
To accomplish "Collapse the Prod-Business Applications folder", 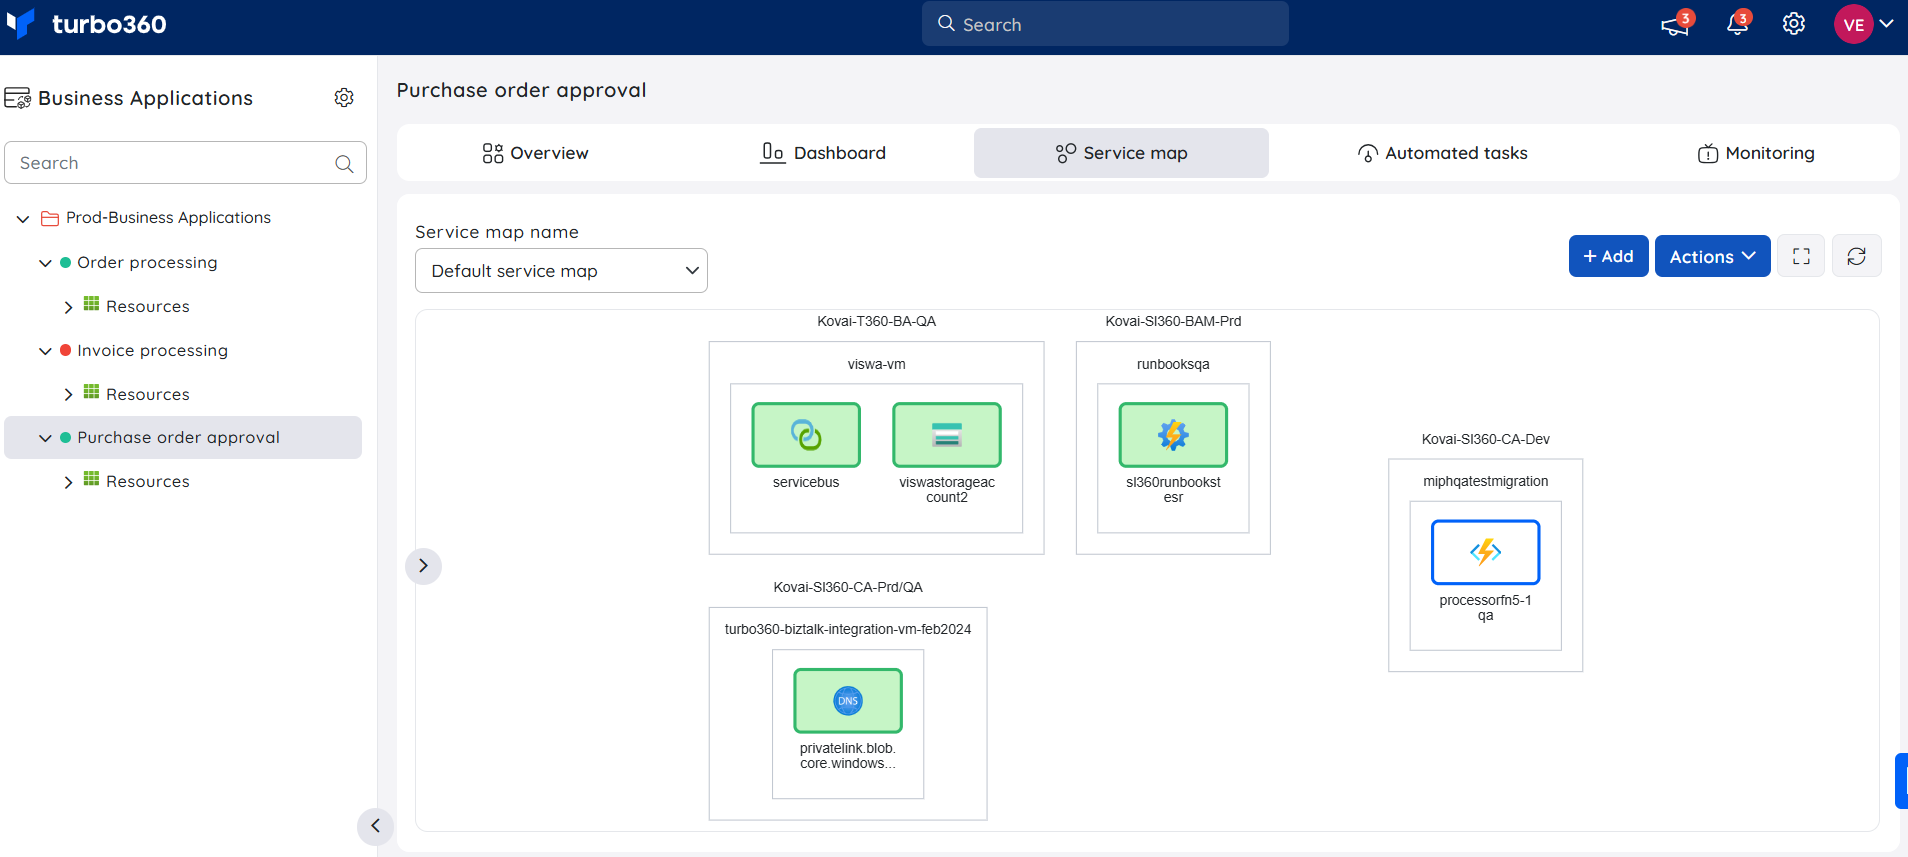I will pyautogui.click(x=23, y=219).
